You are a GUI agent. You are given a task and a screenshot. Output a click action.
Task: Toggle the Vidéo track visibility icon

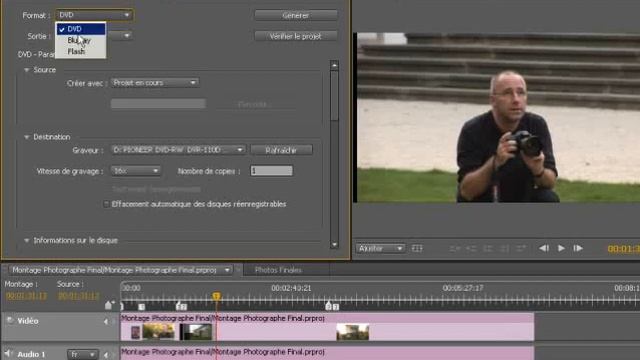pyautogui.click(x=10, y=321)
